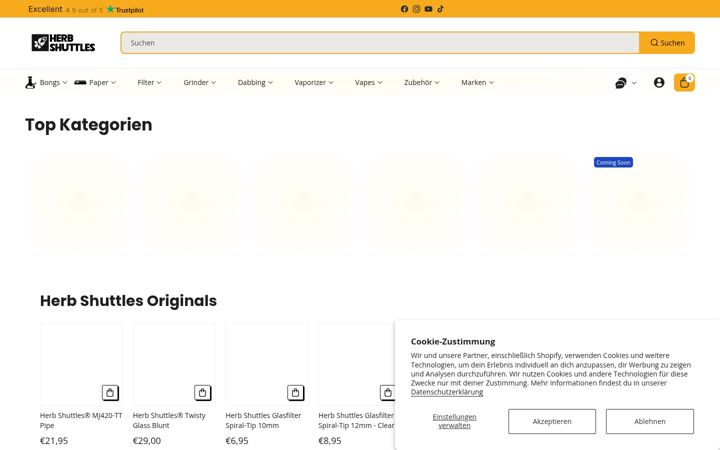
Task: Expand the Vapes menu
Action: (x=368, y=82)
